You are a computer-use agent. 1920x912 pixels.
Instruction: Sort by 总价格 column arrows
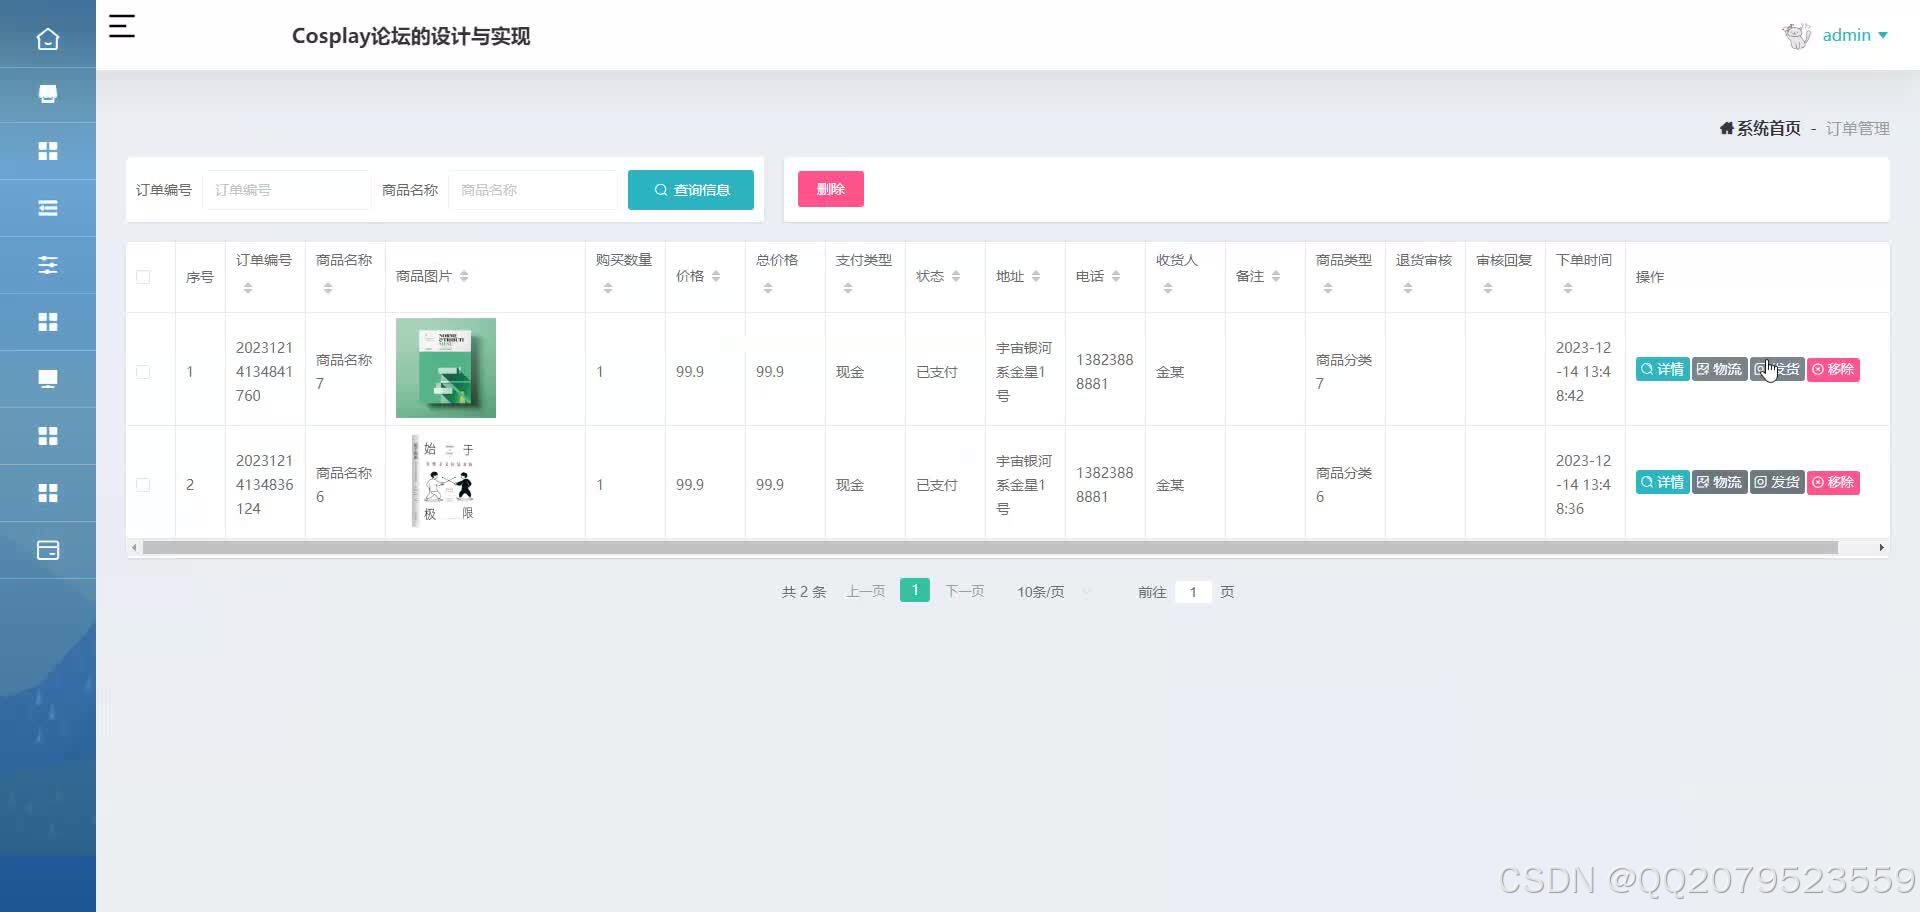(768, 288)
